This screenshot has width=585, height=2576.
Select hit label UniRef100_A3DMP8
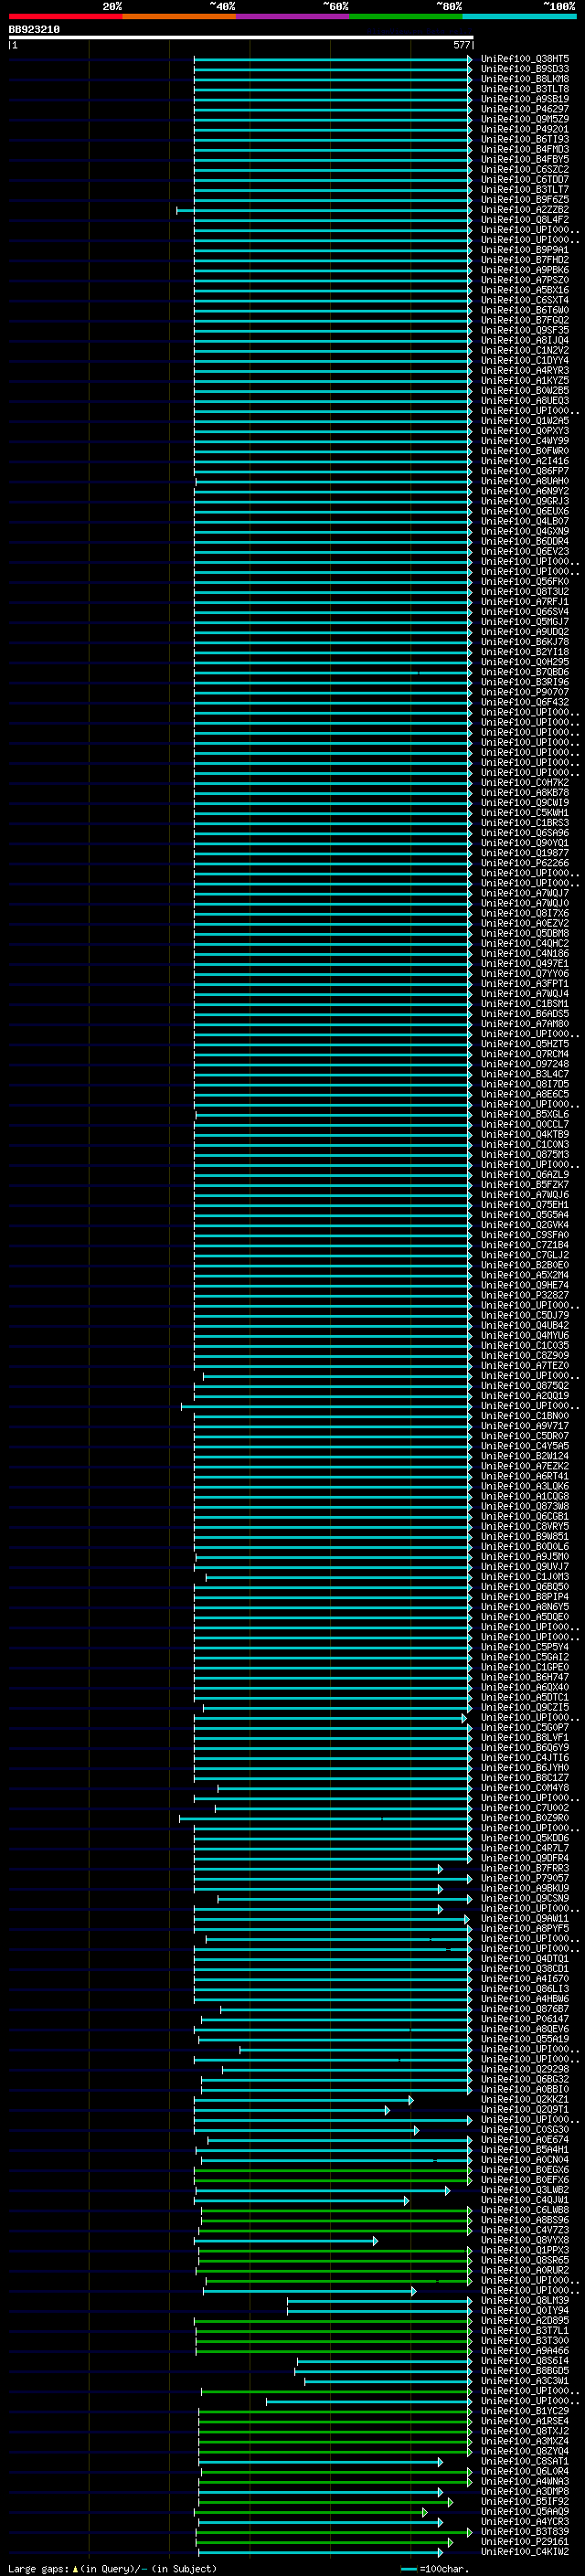coord(525,2492)
